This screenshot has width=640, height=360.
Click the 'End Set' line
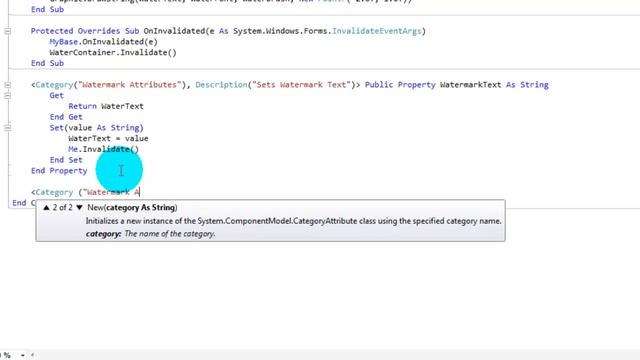[66, 160]
